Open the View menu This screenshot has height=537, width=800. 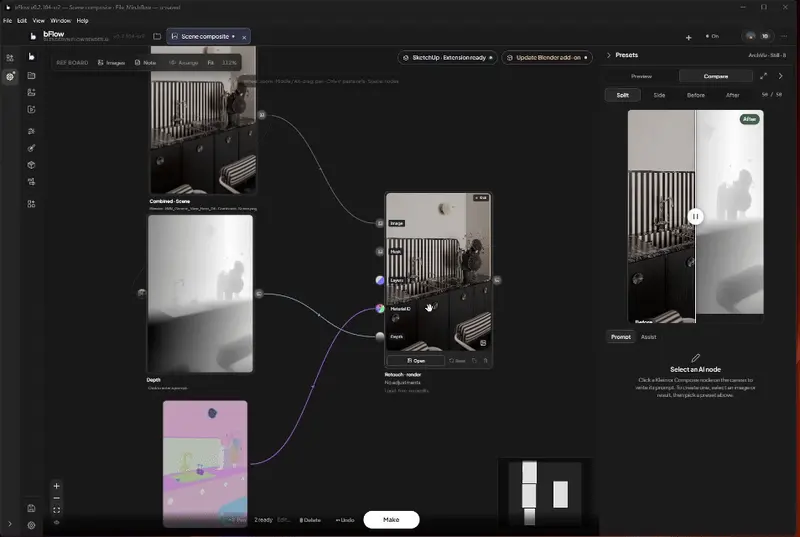pyautogui.click(x=39, y=21)
